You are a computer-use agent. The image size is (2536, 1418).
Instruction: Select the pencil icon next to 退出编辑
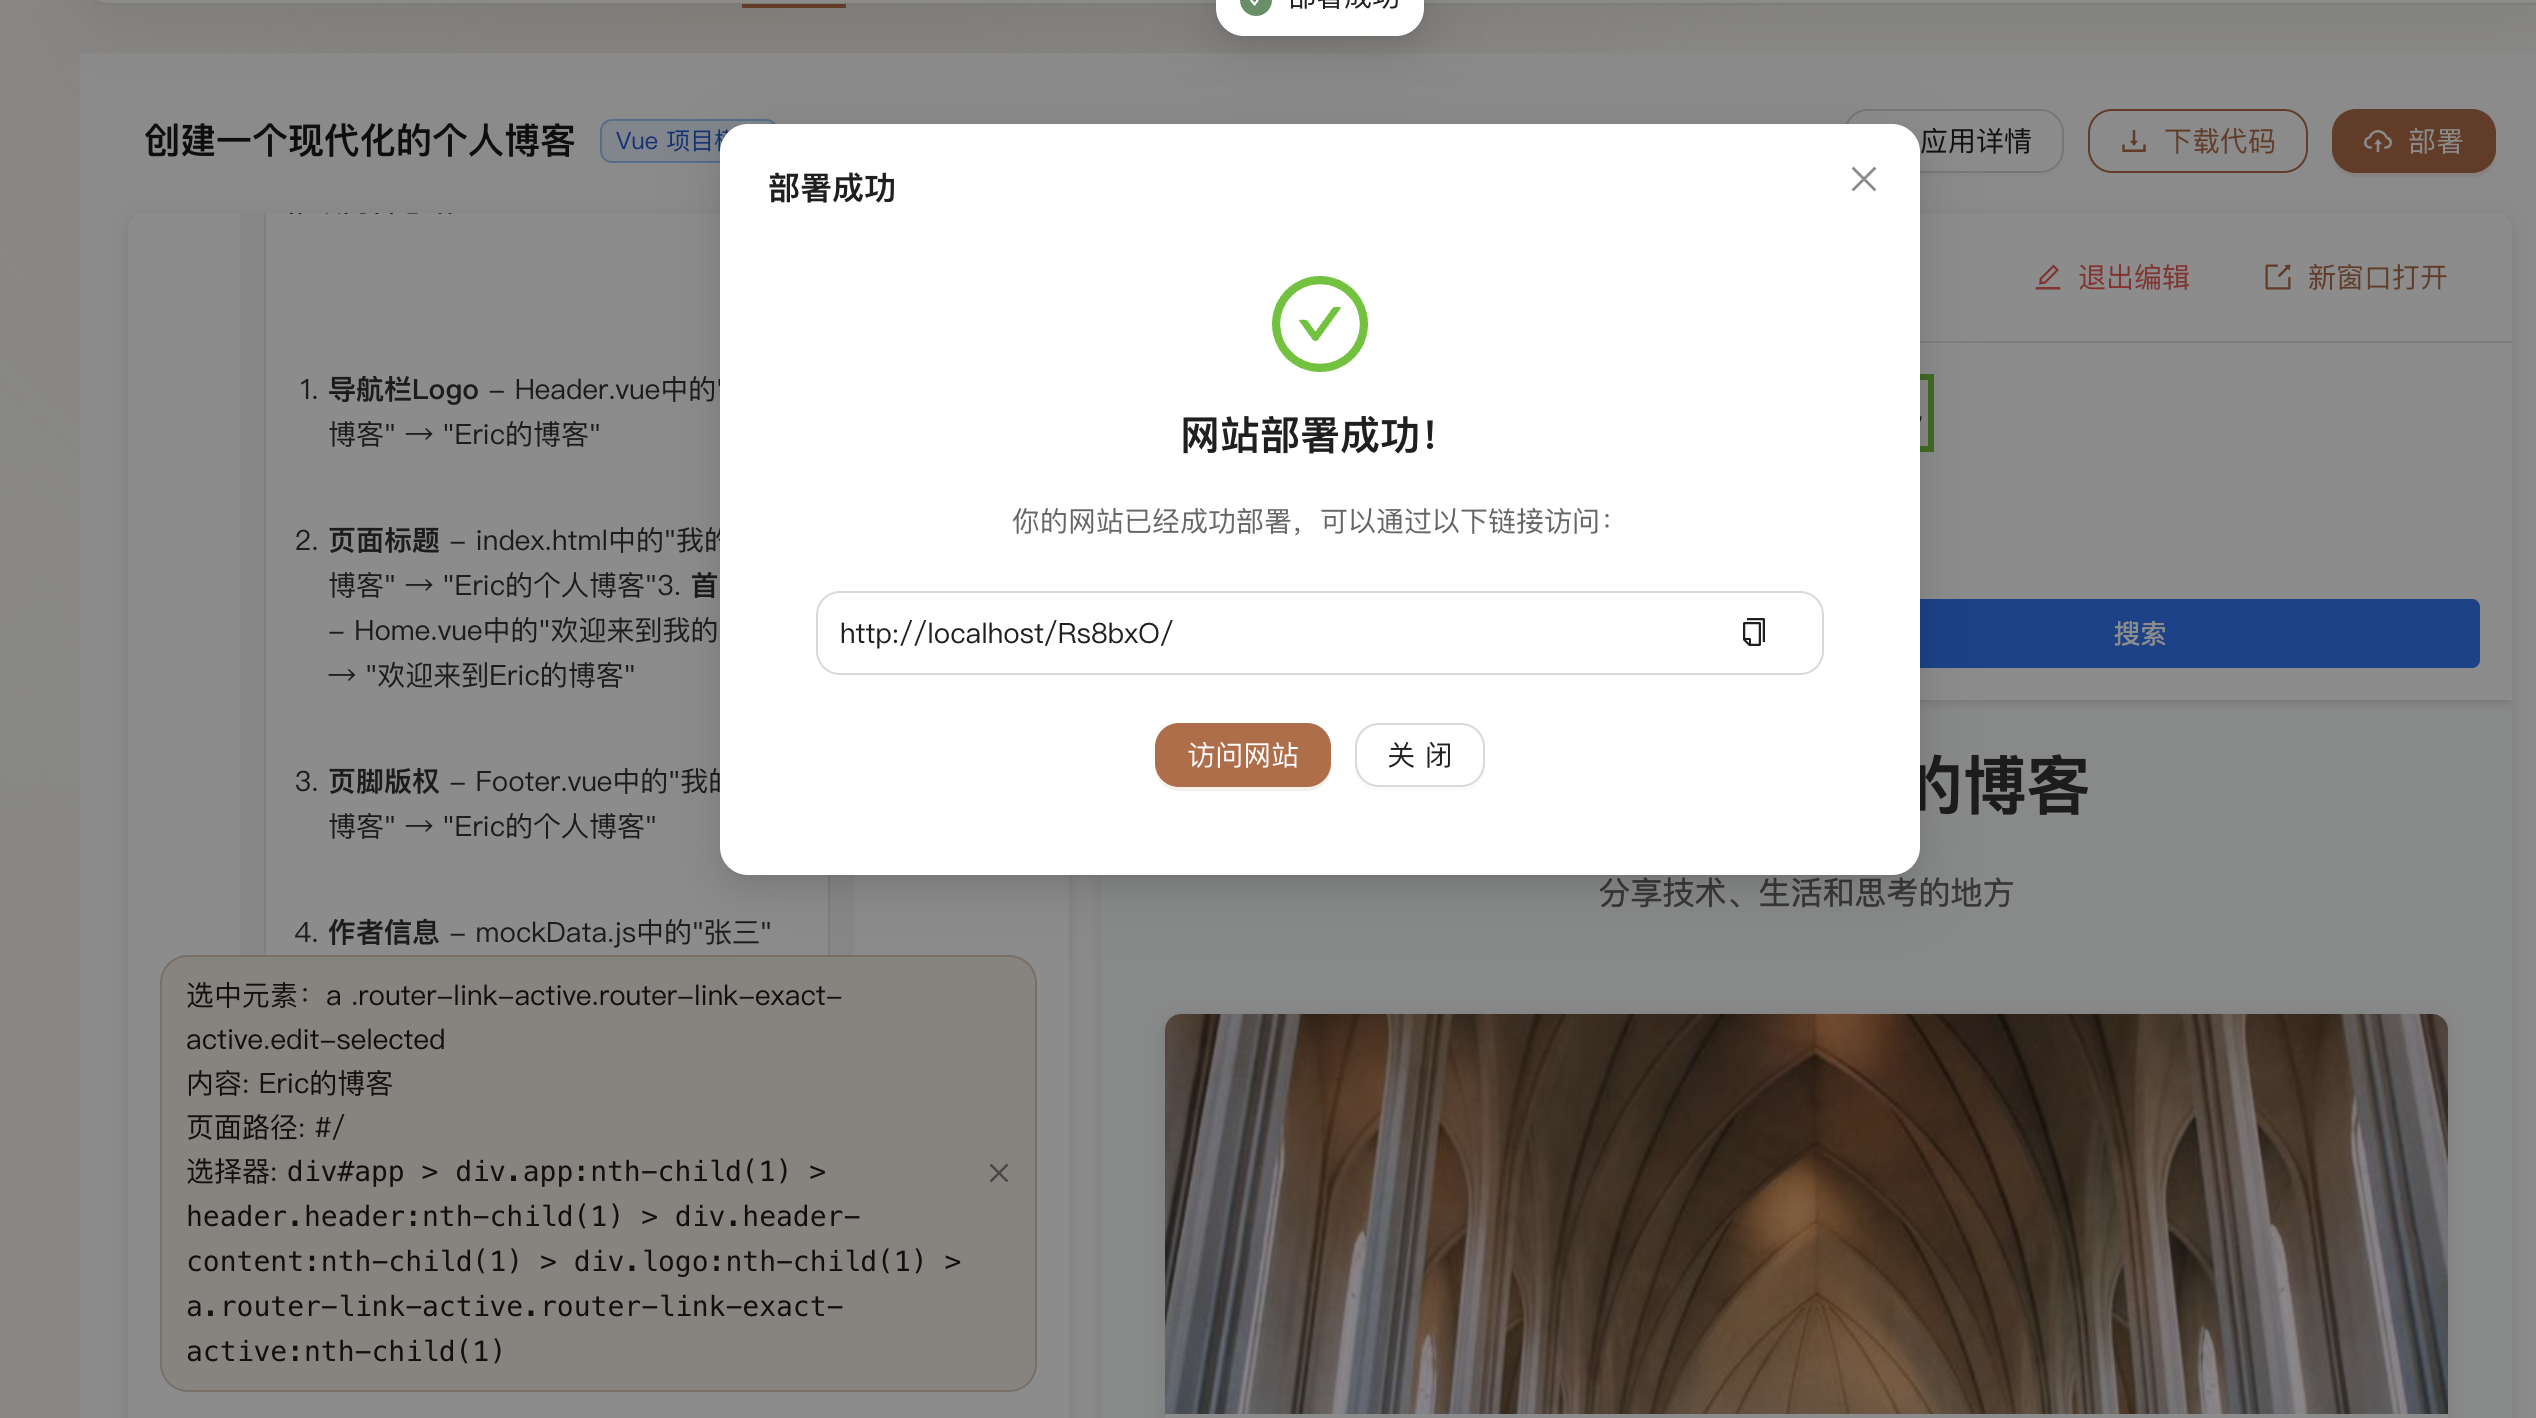[x=2046, y=277]
